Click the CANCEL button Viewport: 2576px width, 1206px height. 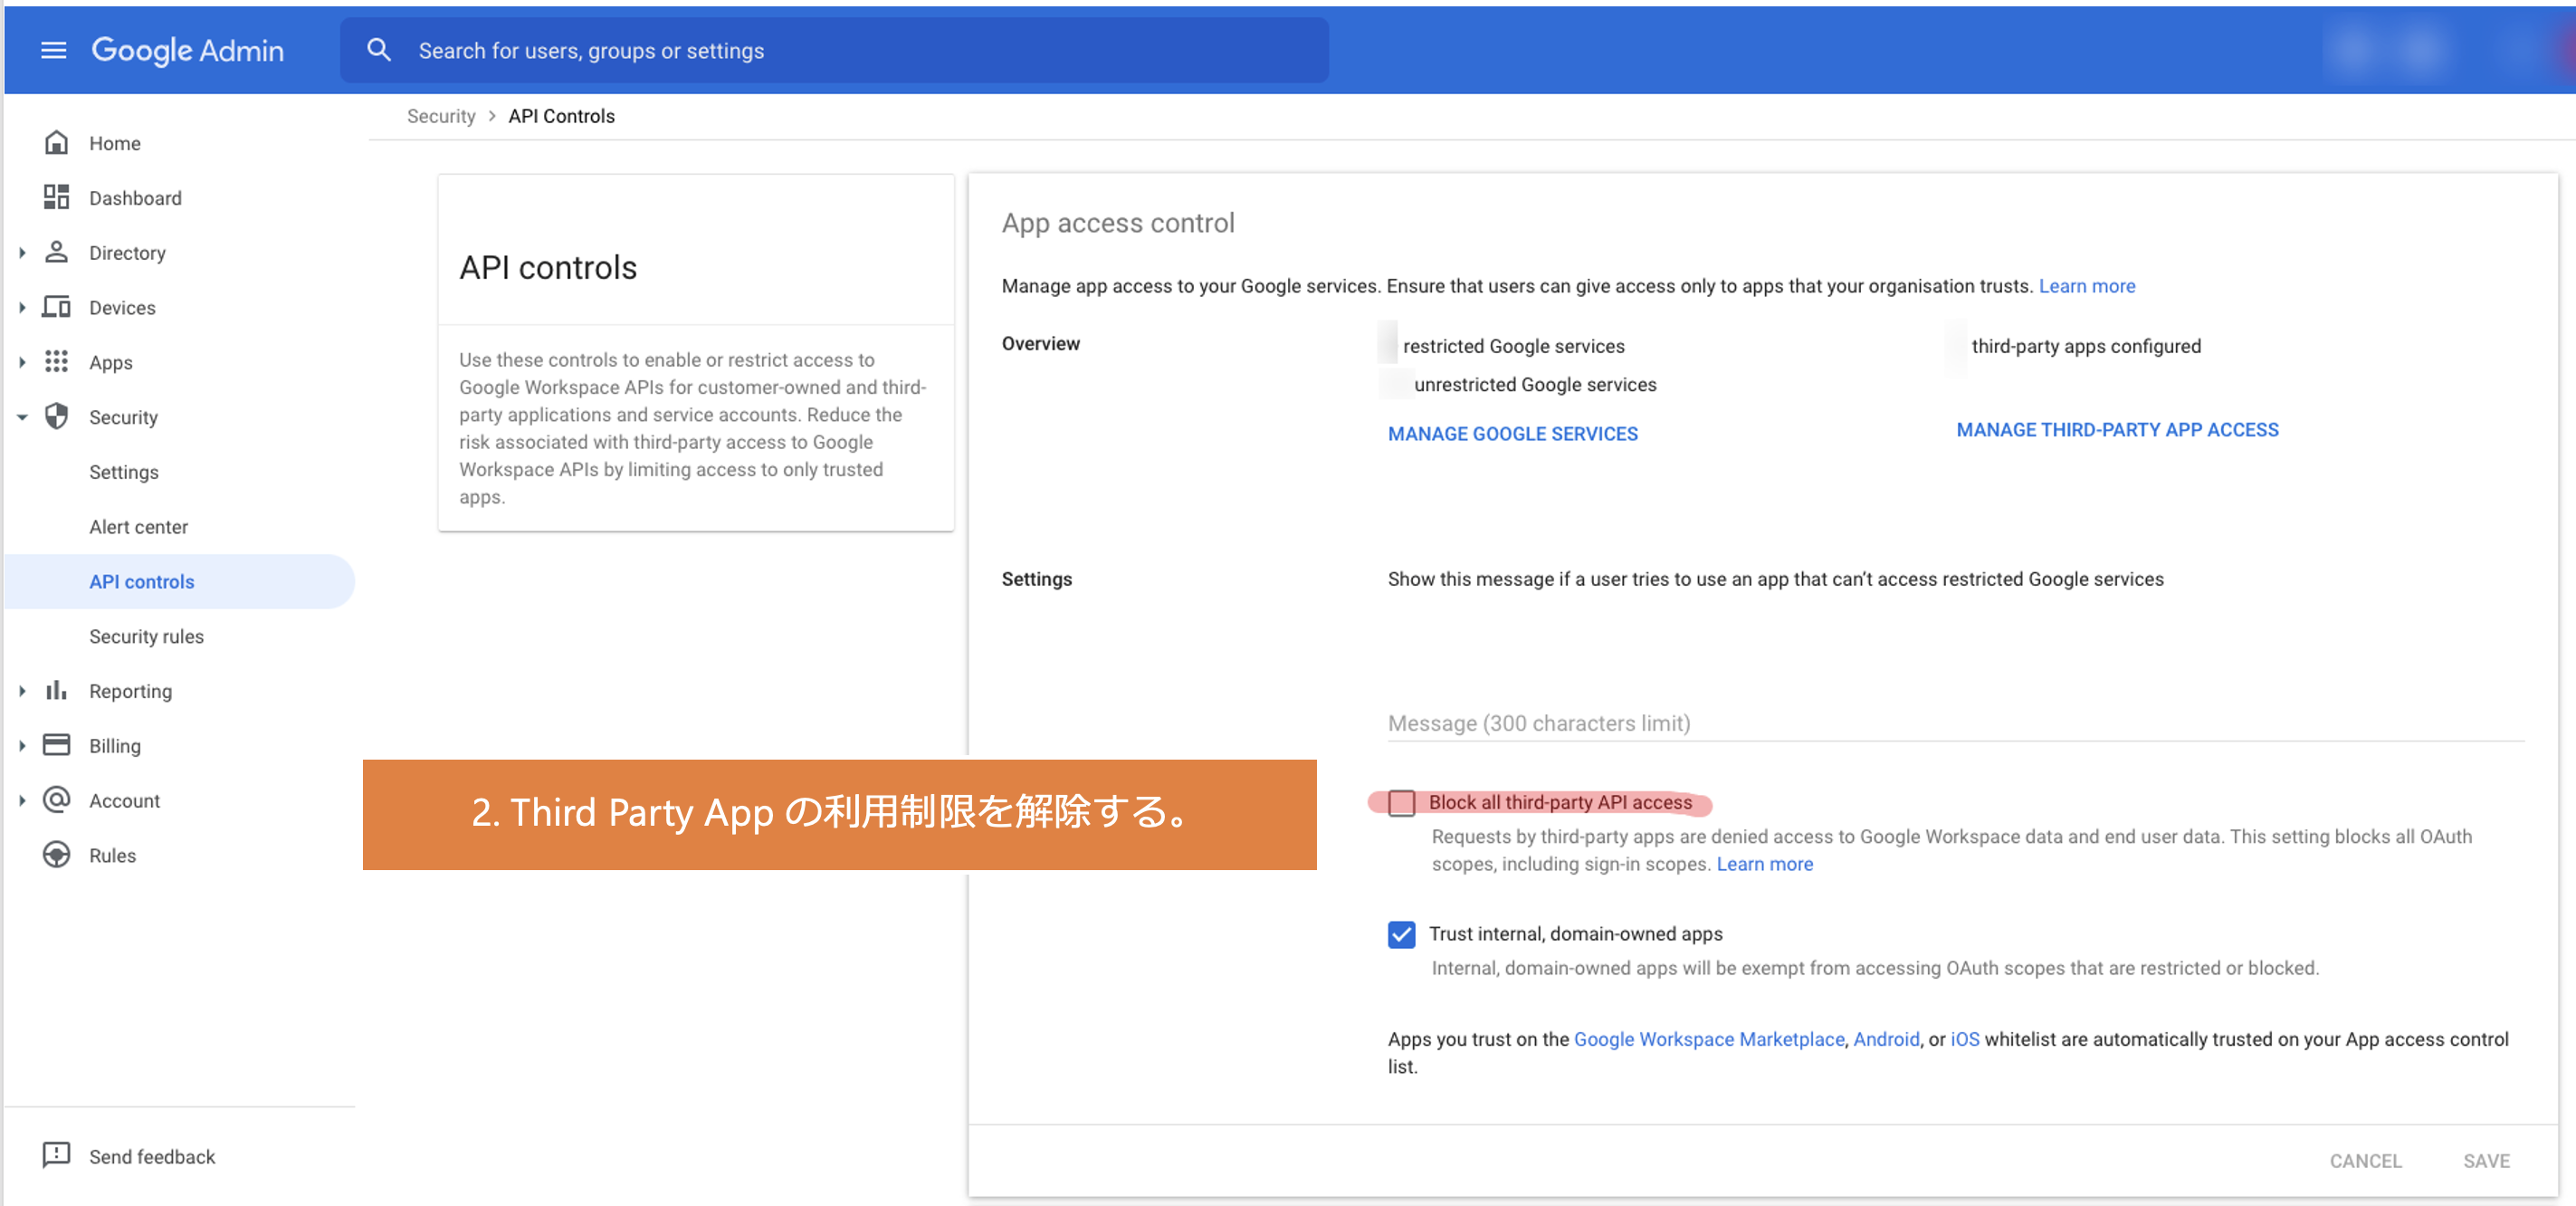[x=2365, y=1161]
